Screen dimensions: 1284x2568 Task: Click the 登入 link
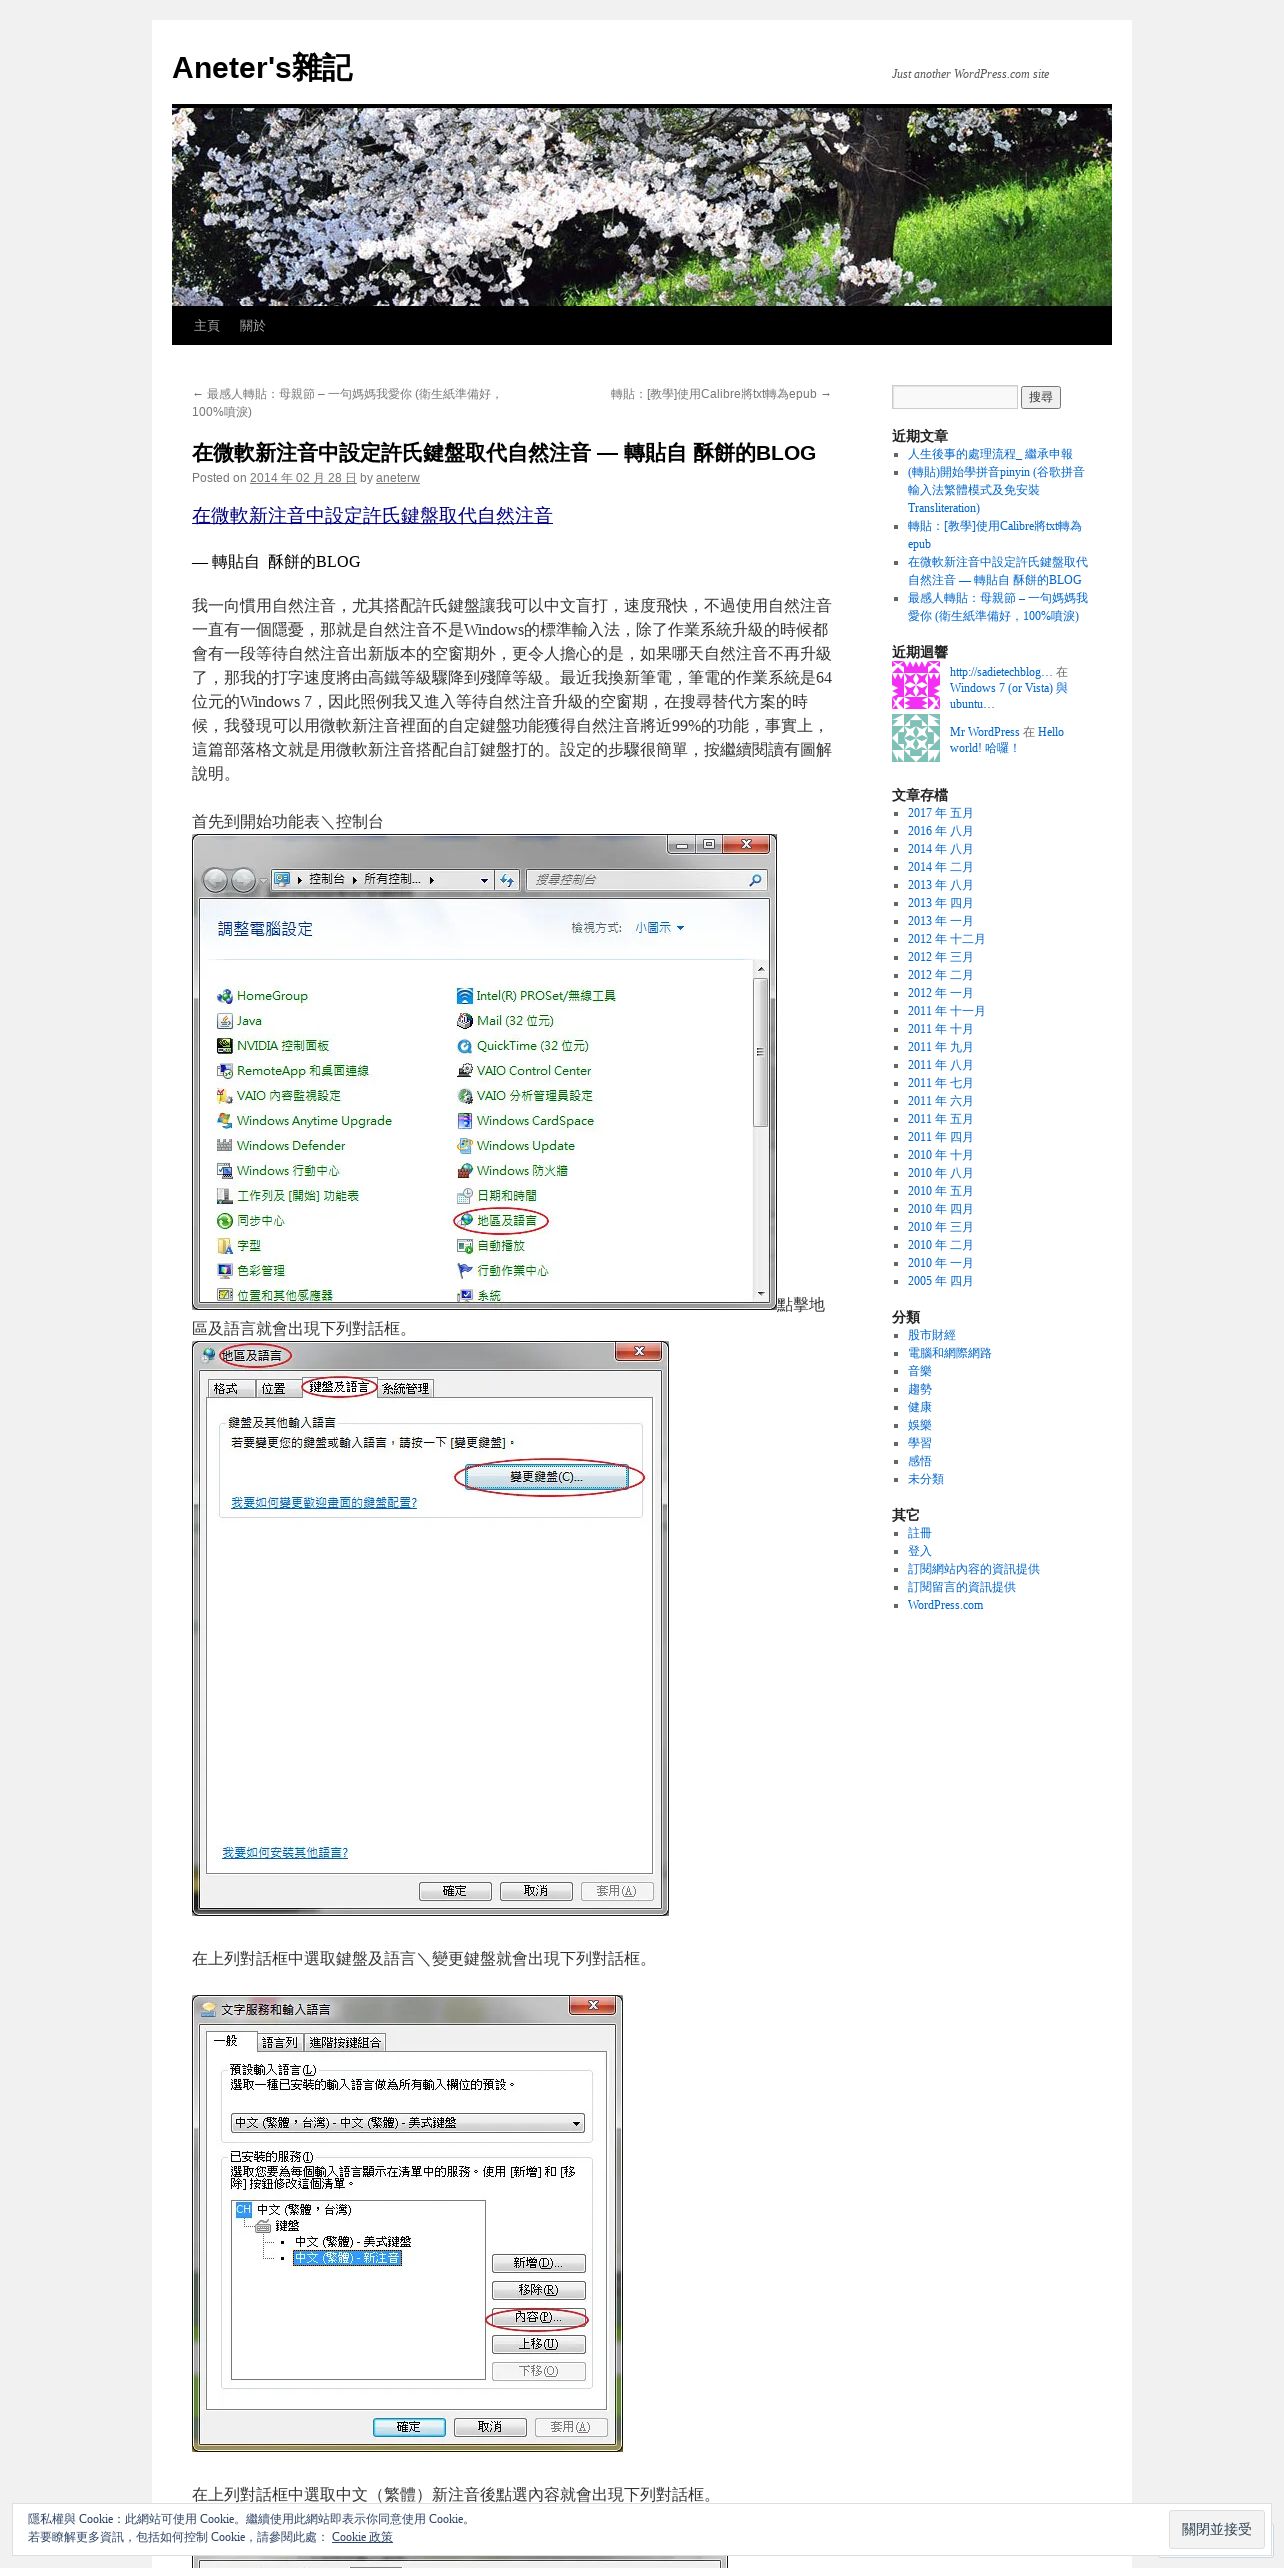[919, 1551]
